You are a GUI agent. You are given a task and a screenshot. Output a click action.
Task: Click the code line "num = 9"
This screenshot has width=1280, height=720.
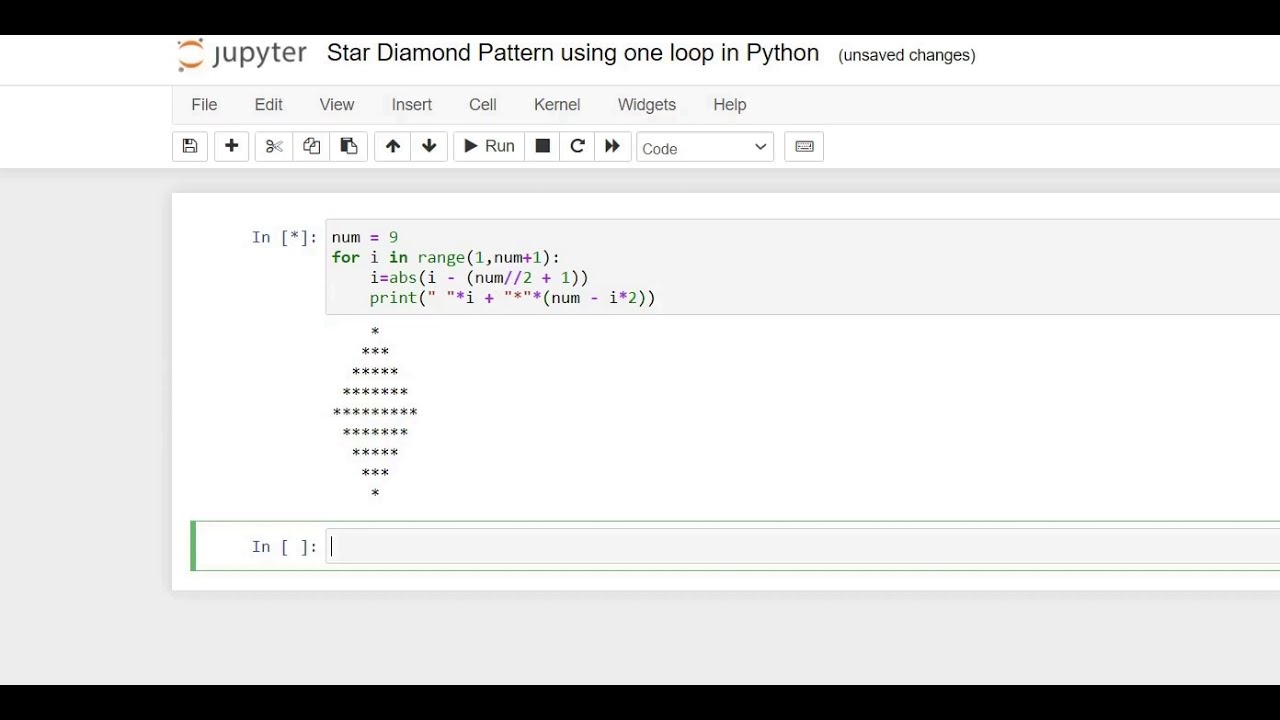(x=365, y=237)
